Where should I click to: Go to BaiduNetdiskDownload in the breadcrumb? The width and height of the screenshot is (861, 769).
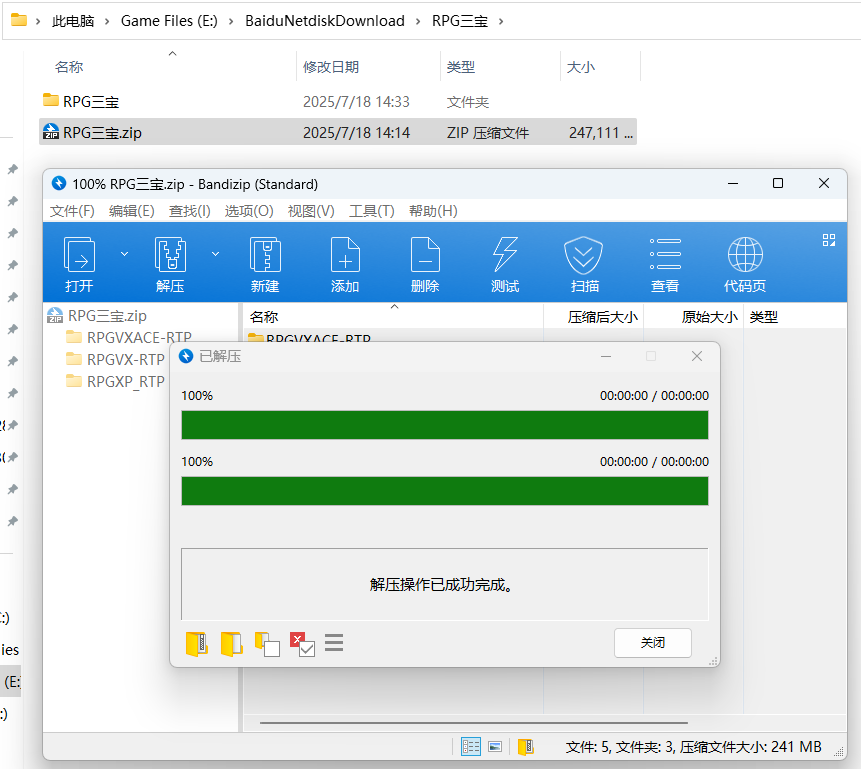(325, 21)
